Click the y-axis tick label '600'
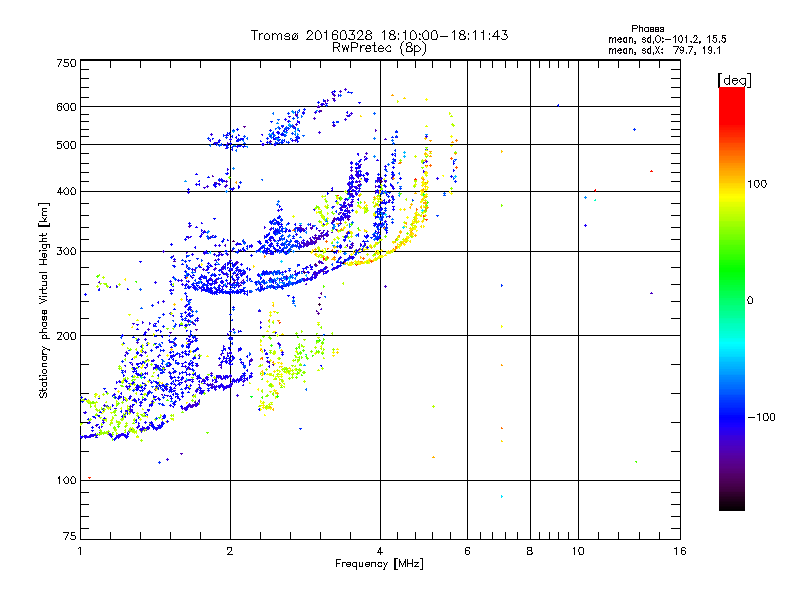 pos(66,107)
